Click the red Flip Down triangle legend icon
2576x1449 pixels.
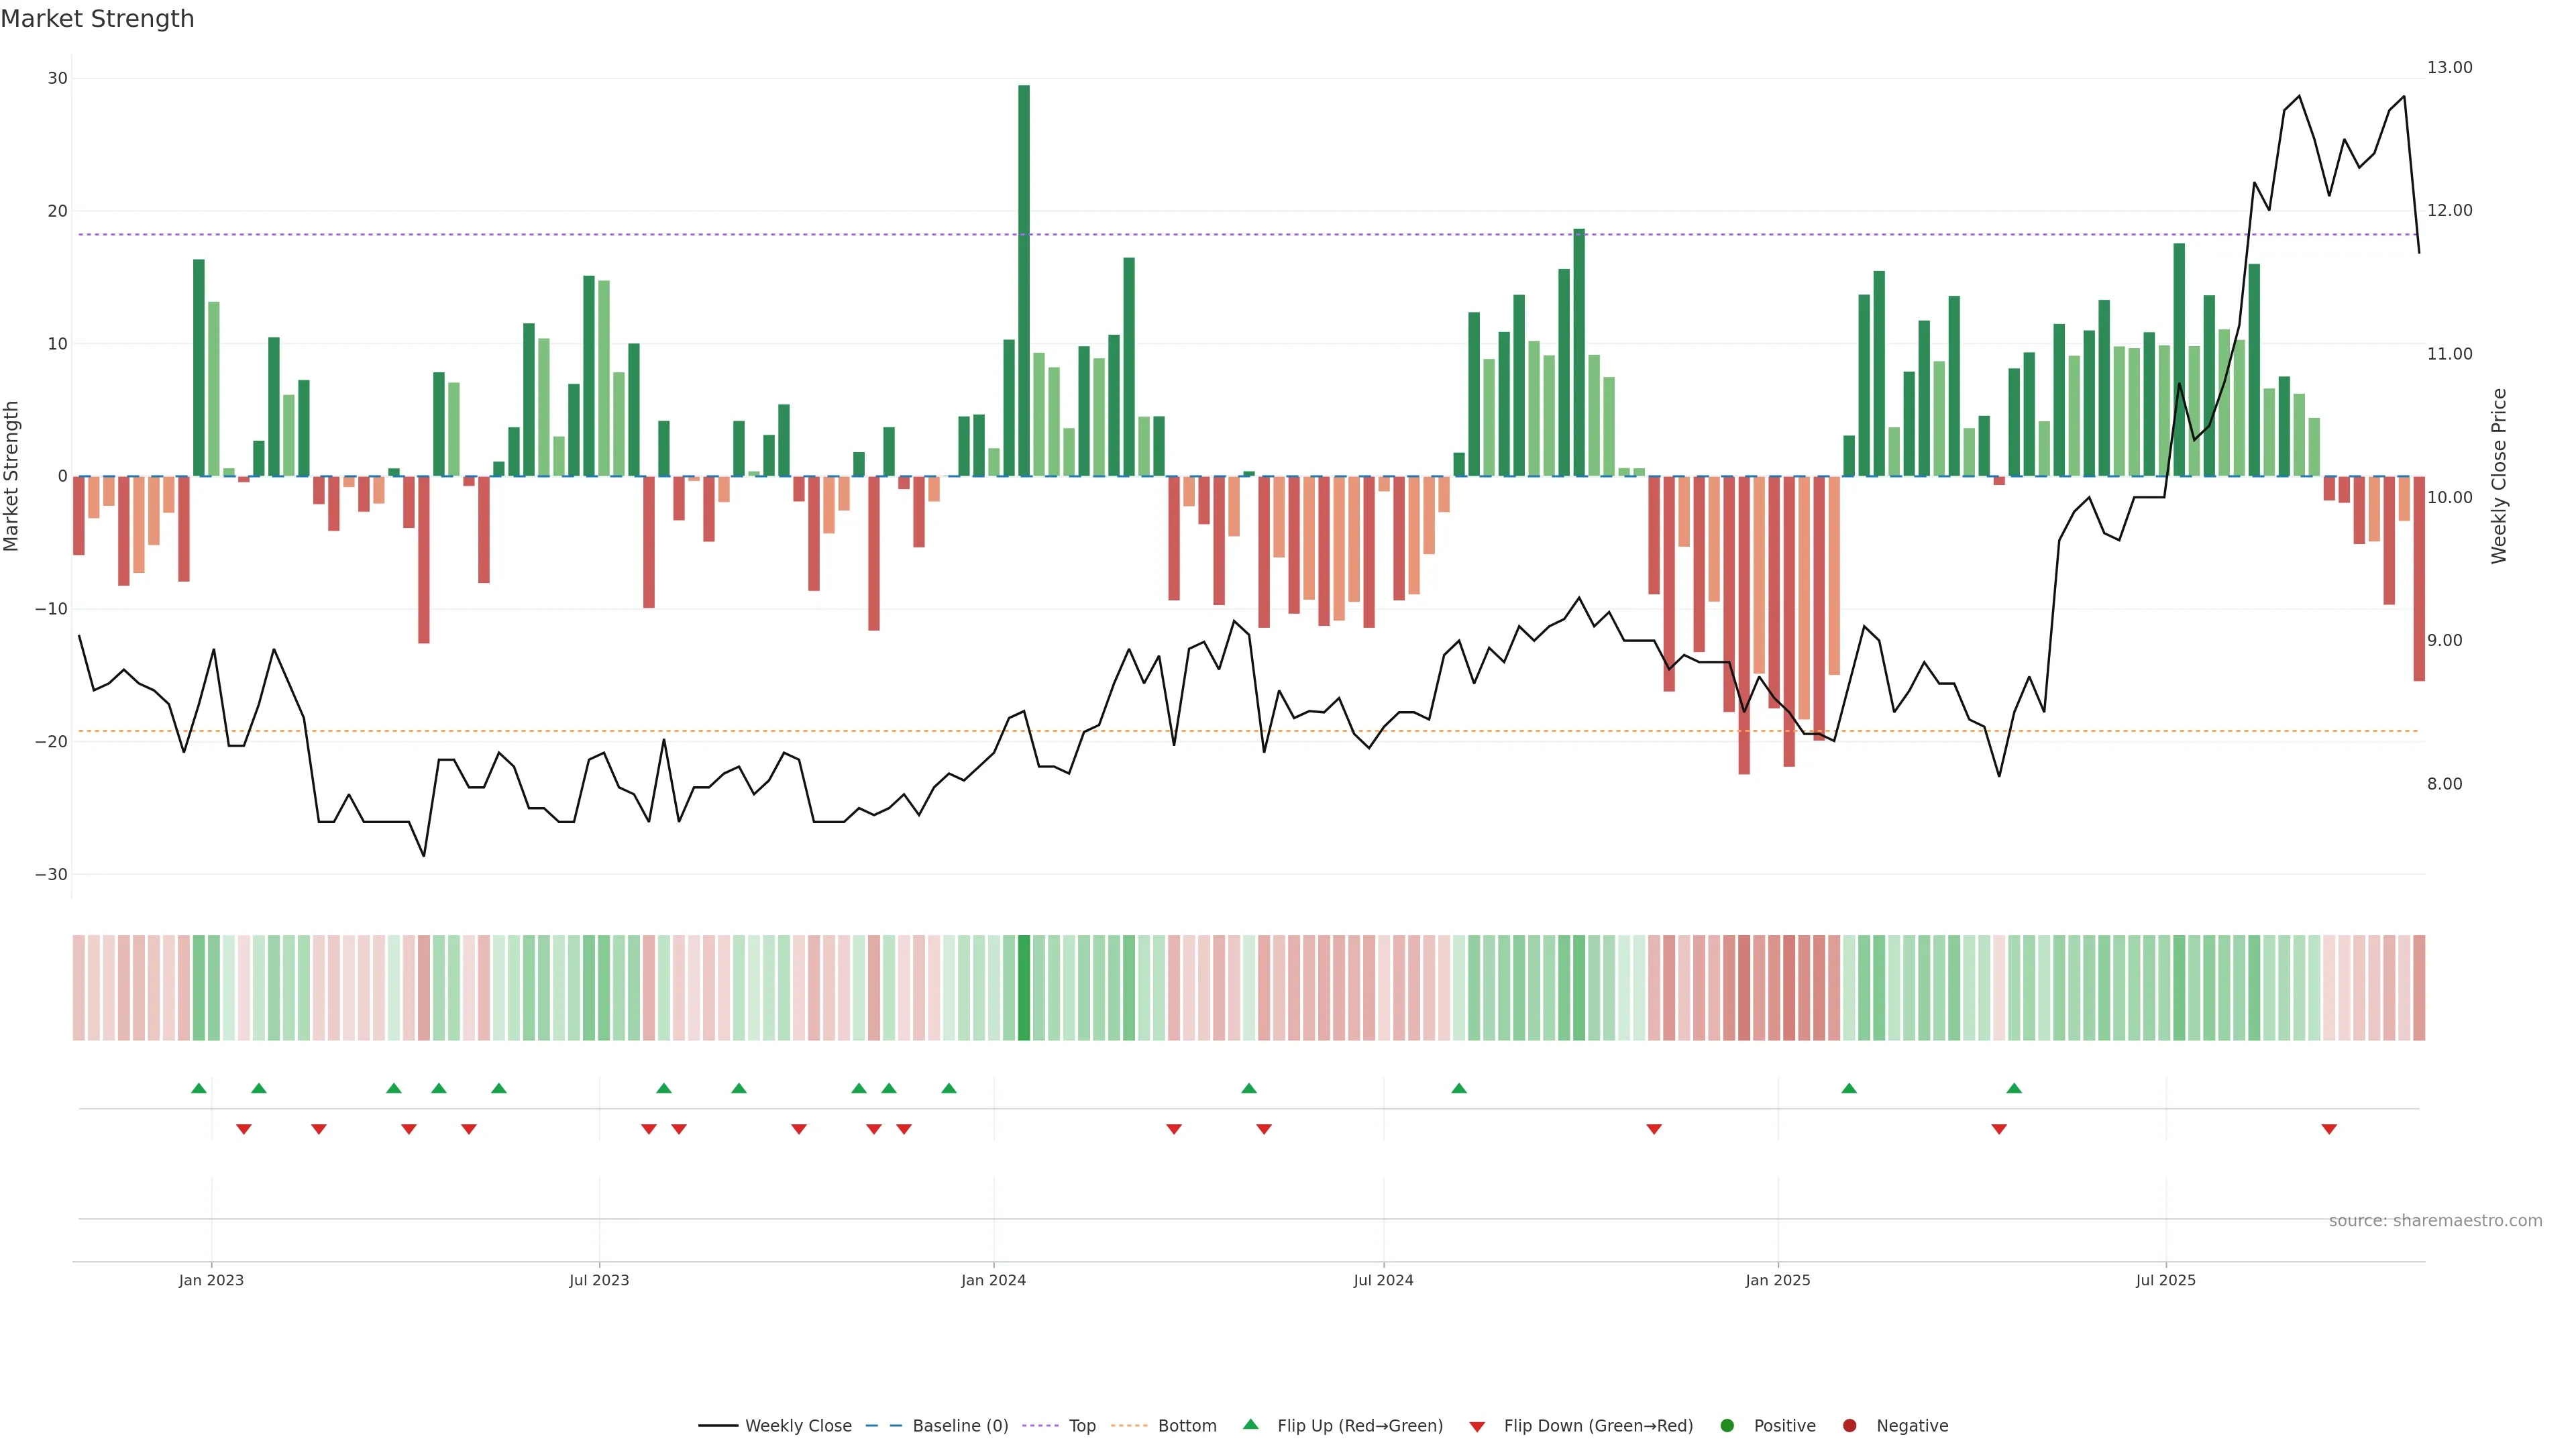[1477, 1426]
